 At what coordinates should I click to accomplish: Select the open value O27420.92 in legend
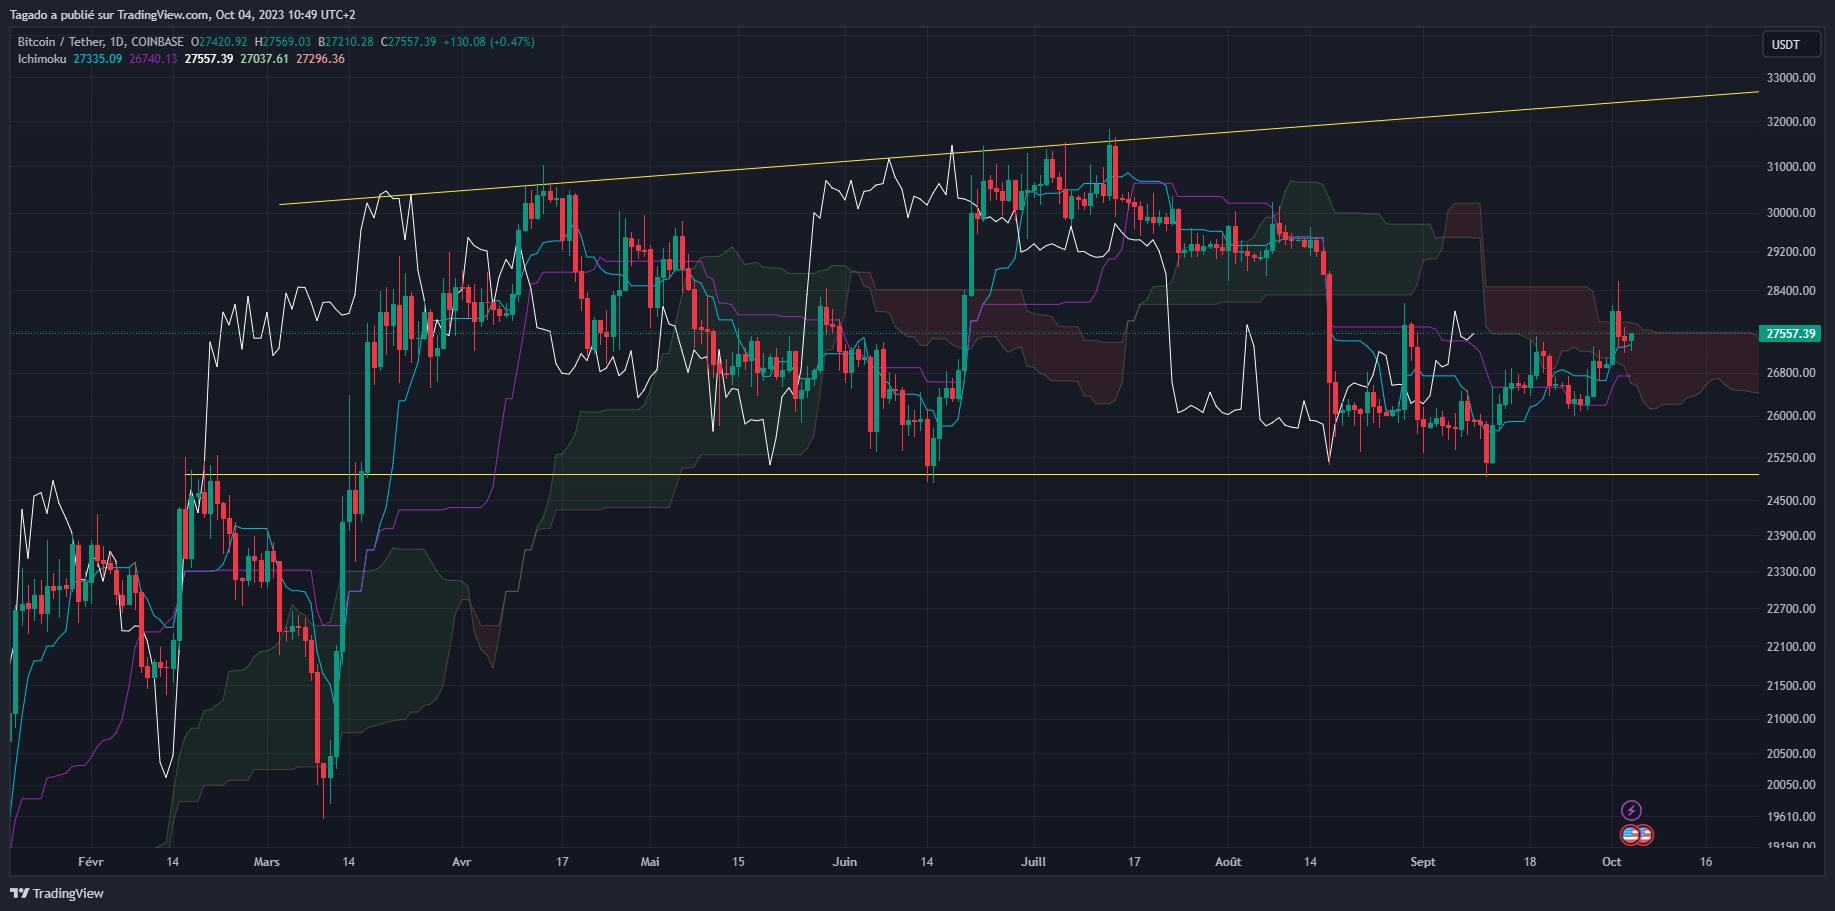click(x=218, y=42)
